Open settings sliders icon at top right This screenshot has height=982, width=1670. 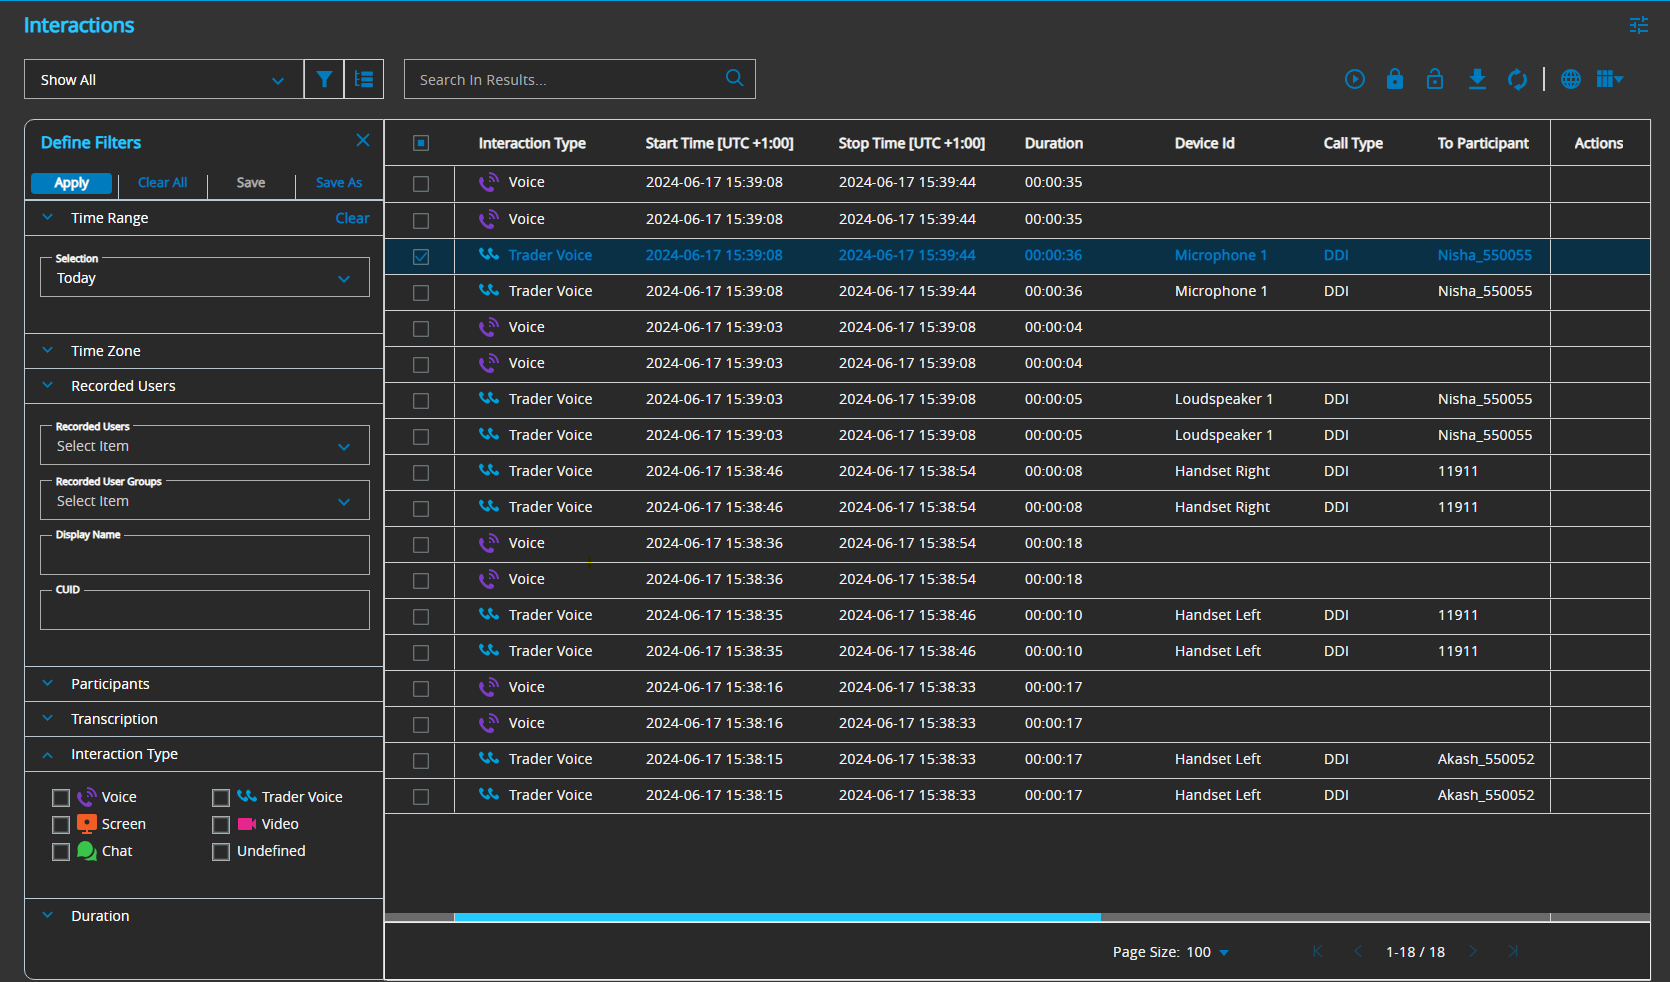pos(1638,25)
